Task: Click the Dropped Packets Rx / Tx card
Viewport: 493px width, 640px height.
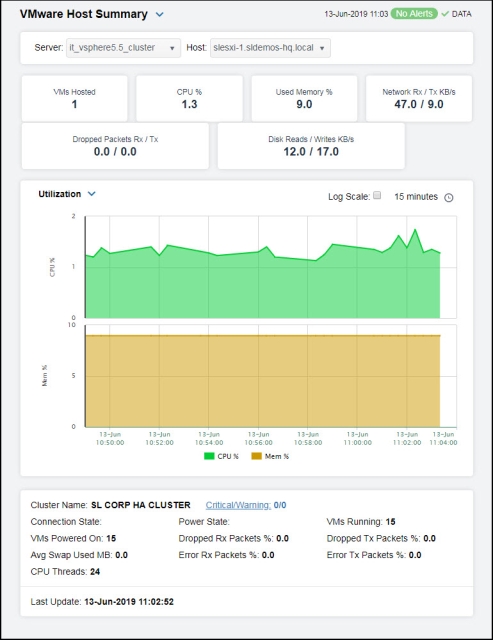Action: (115, 146)
